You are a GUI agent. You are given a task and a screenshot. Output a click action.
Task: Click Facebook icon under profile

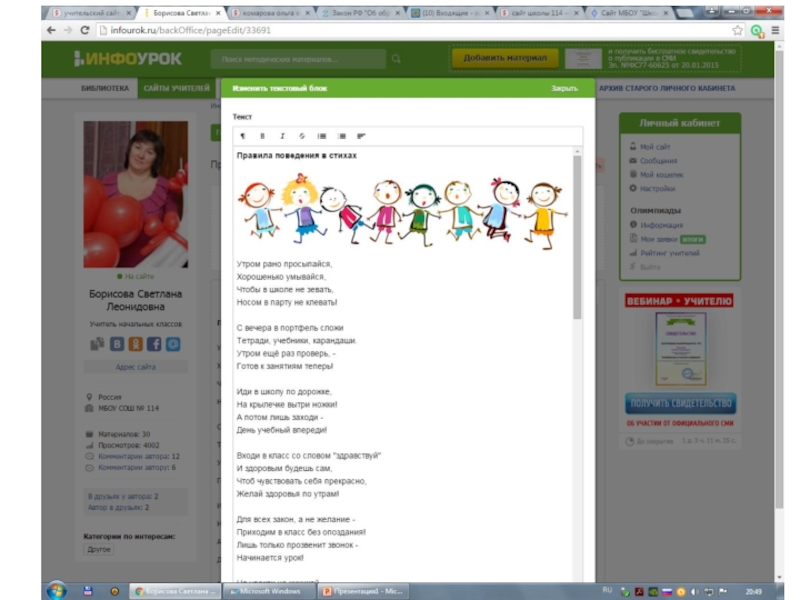(x=154, y=343)
